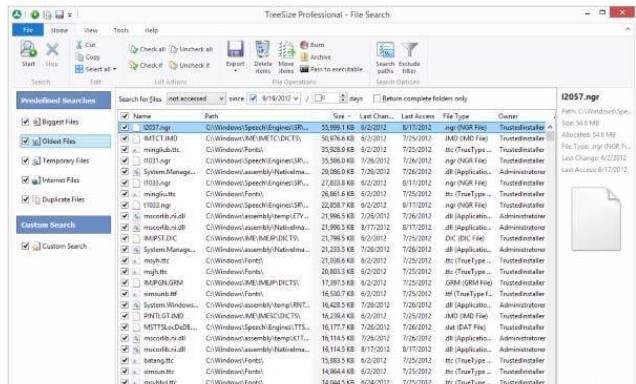Switch to the Tools ribbon tab
This screenshot has height=384, width=636.
coord(121,30)
